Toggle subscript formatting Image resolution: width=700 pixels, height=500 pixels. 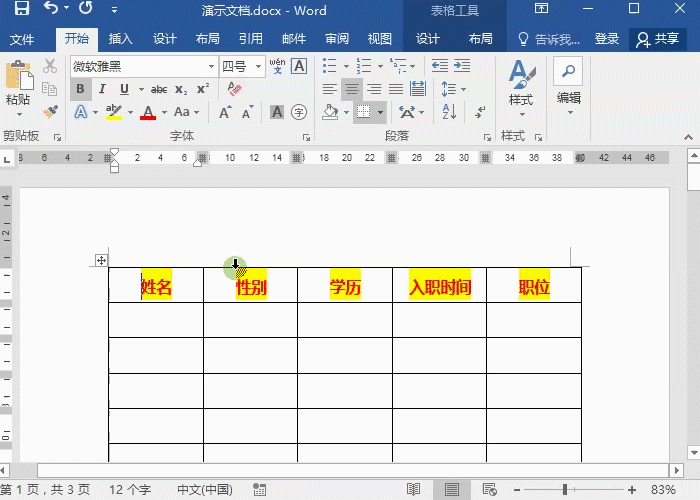[x=181, y=89]
